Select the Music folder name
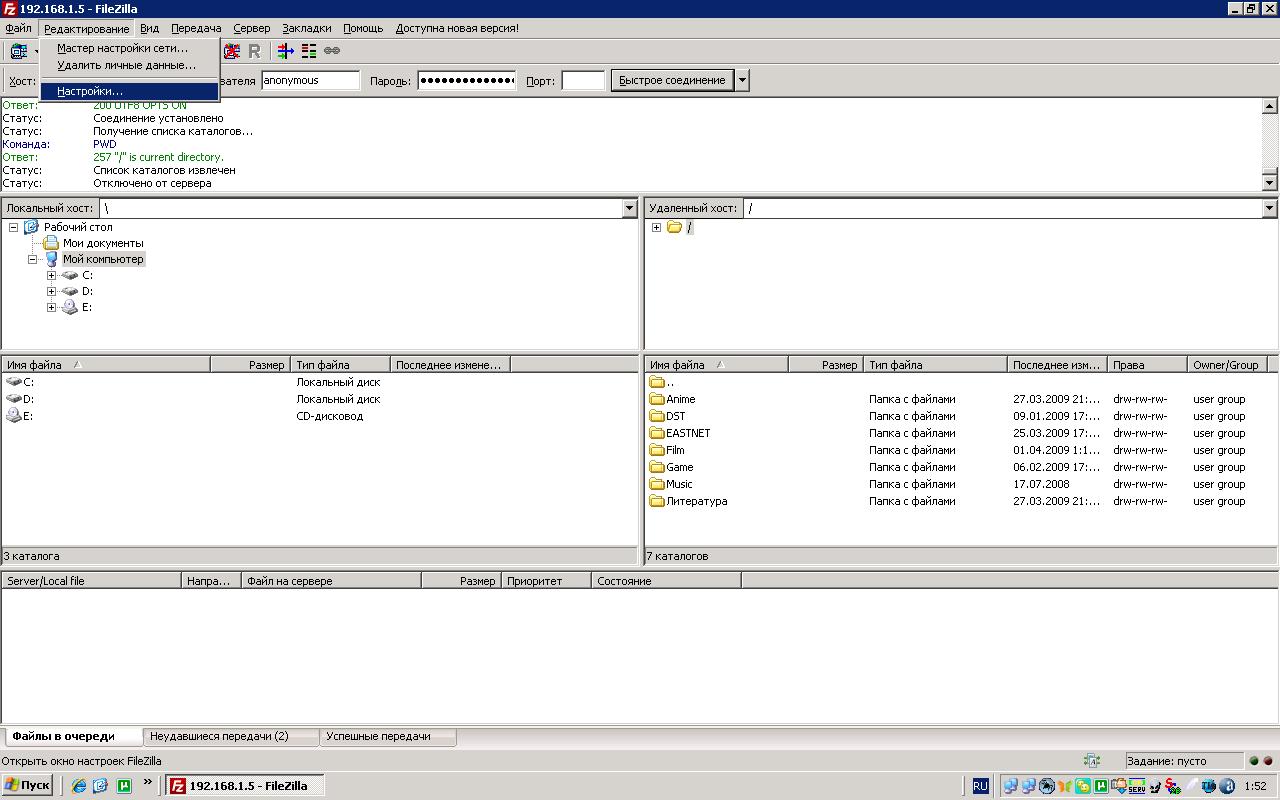This screenshot has height=800, width=1280. 679,484
